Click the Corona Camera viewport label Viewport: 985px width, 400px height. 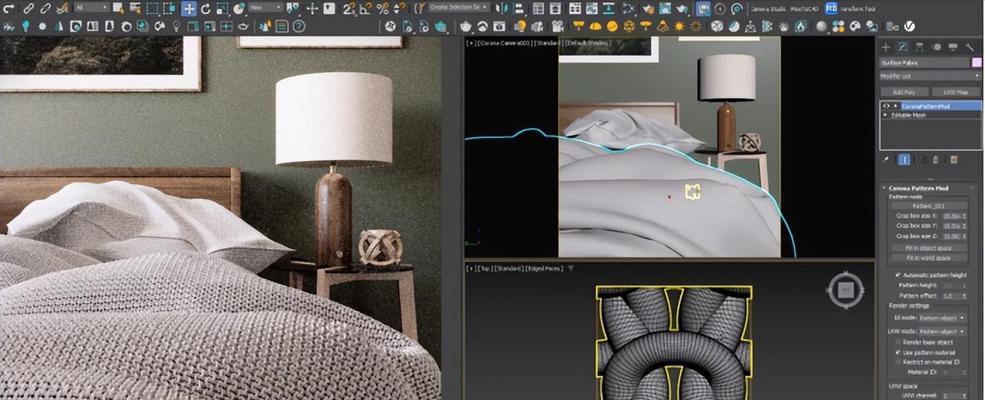[504, 43]
